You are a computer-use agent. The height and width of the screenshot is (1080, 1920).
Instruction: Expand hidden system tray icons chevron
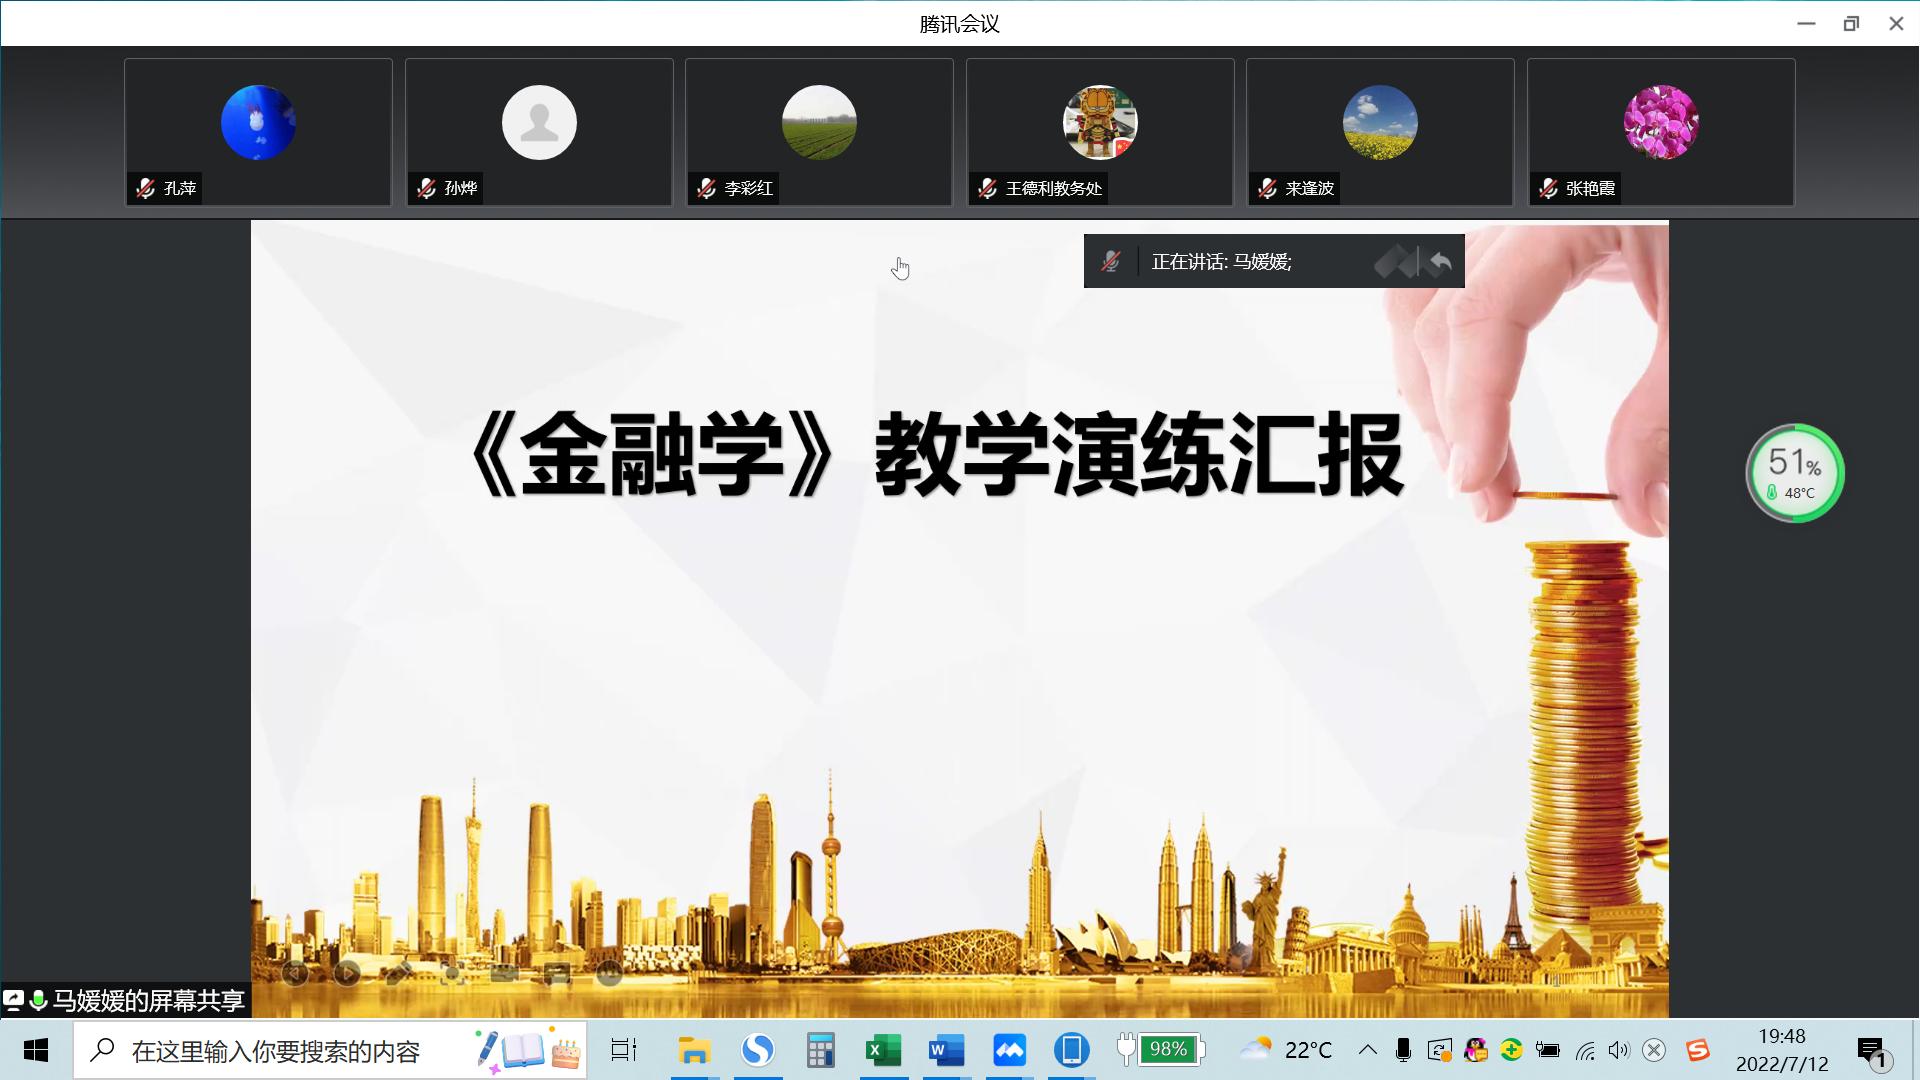click(x=1367, y=1050)
